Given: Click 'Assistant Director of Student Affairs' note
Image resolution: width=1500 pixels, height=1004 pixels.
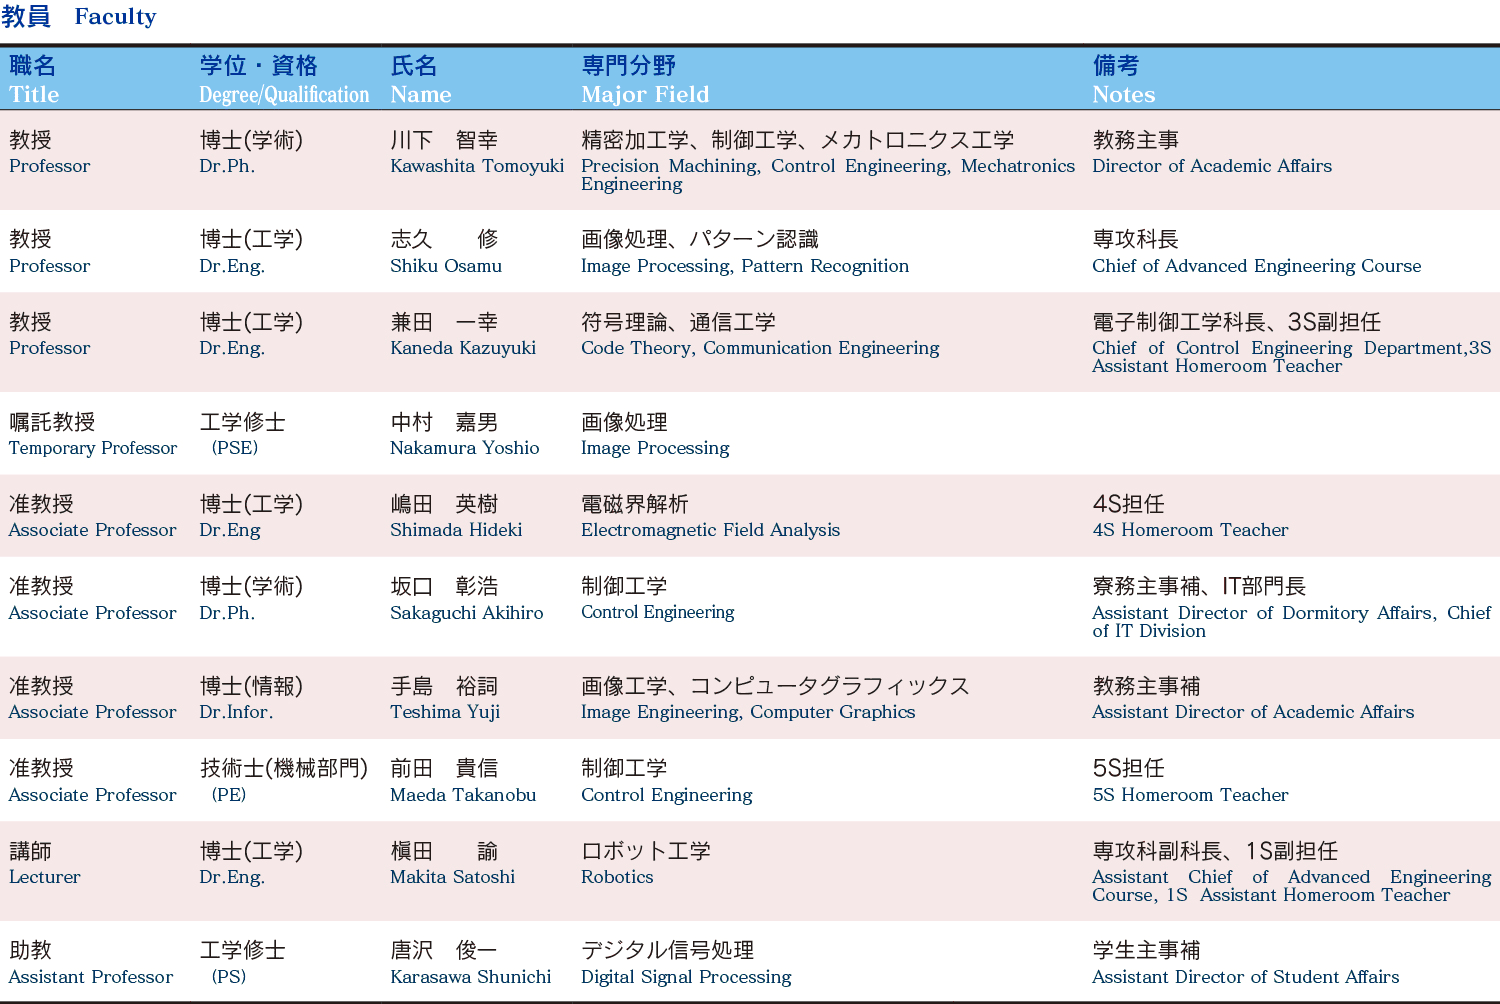Looking at the screenshot, I should click(1246, 977).
